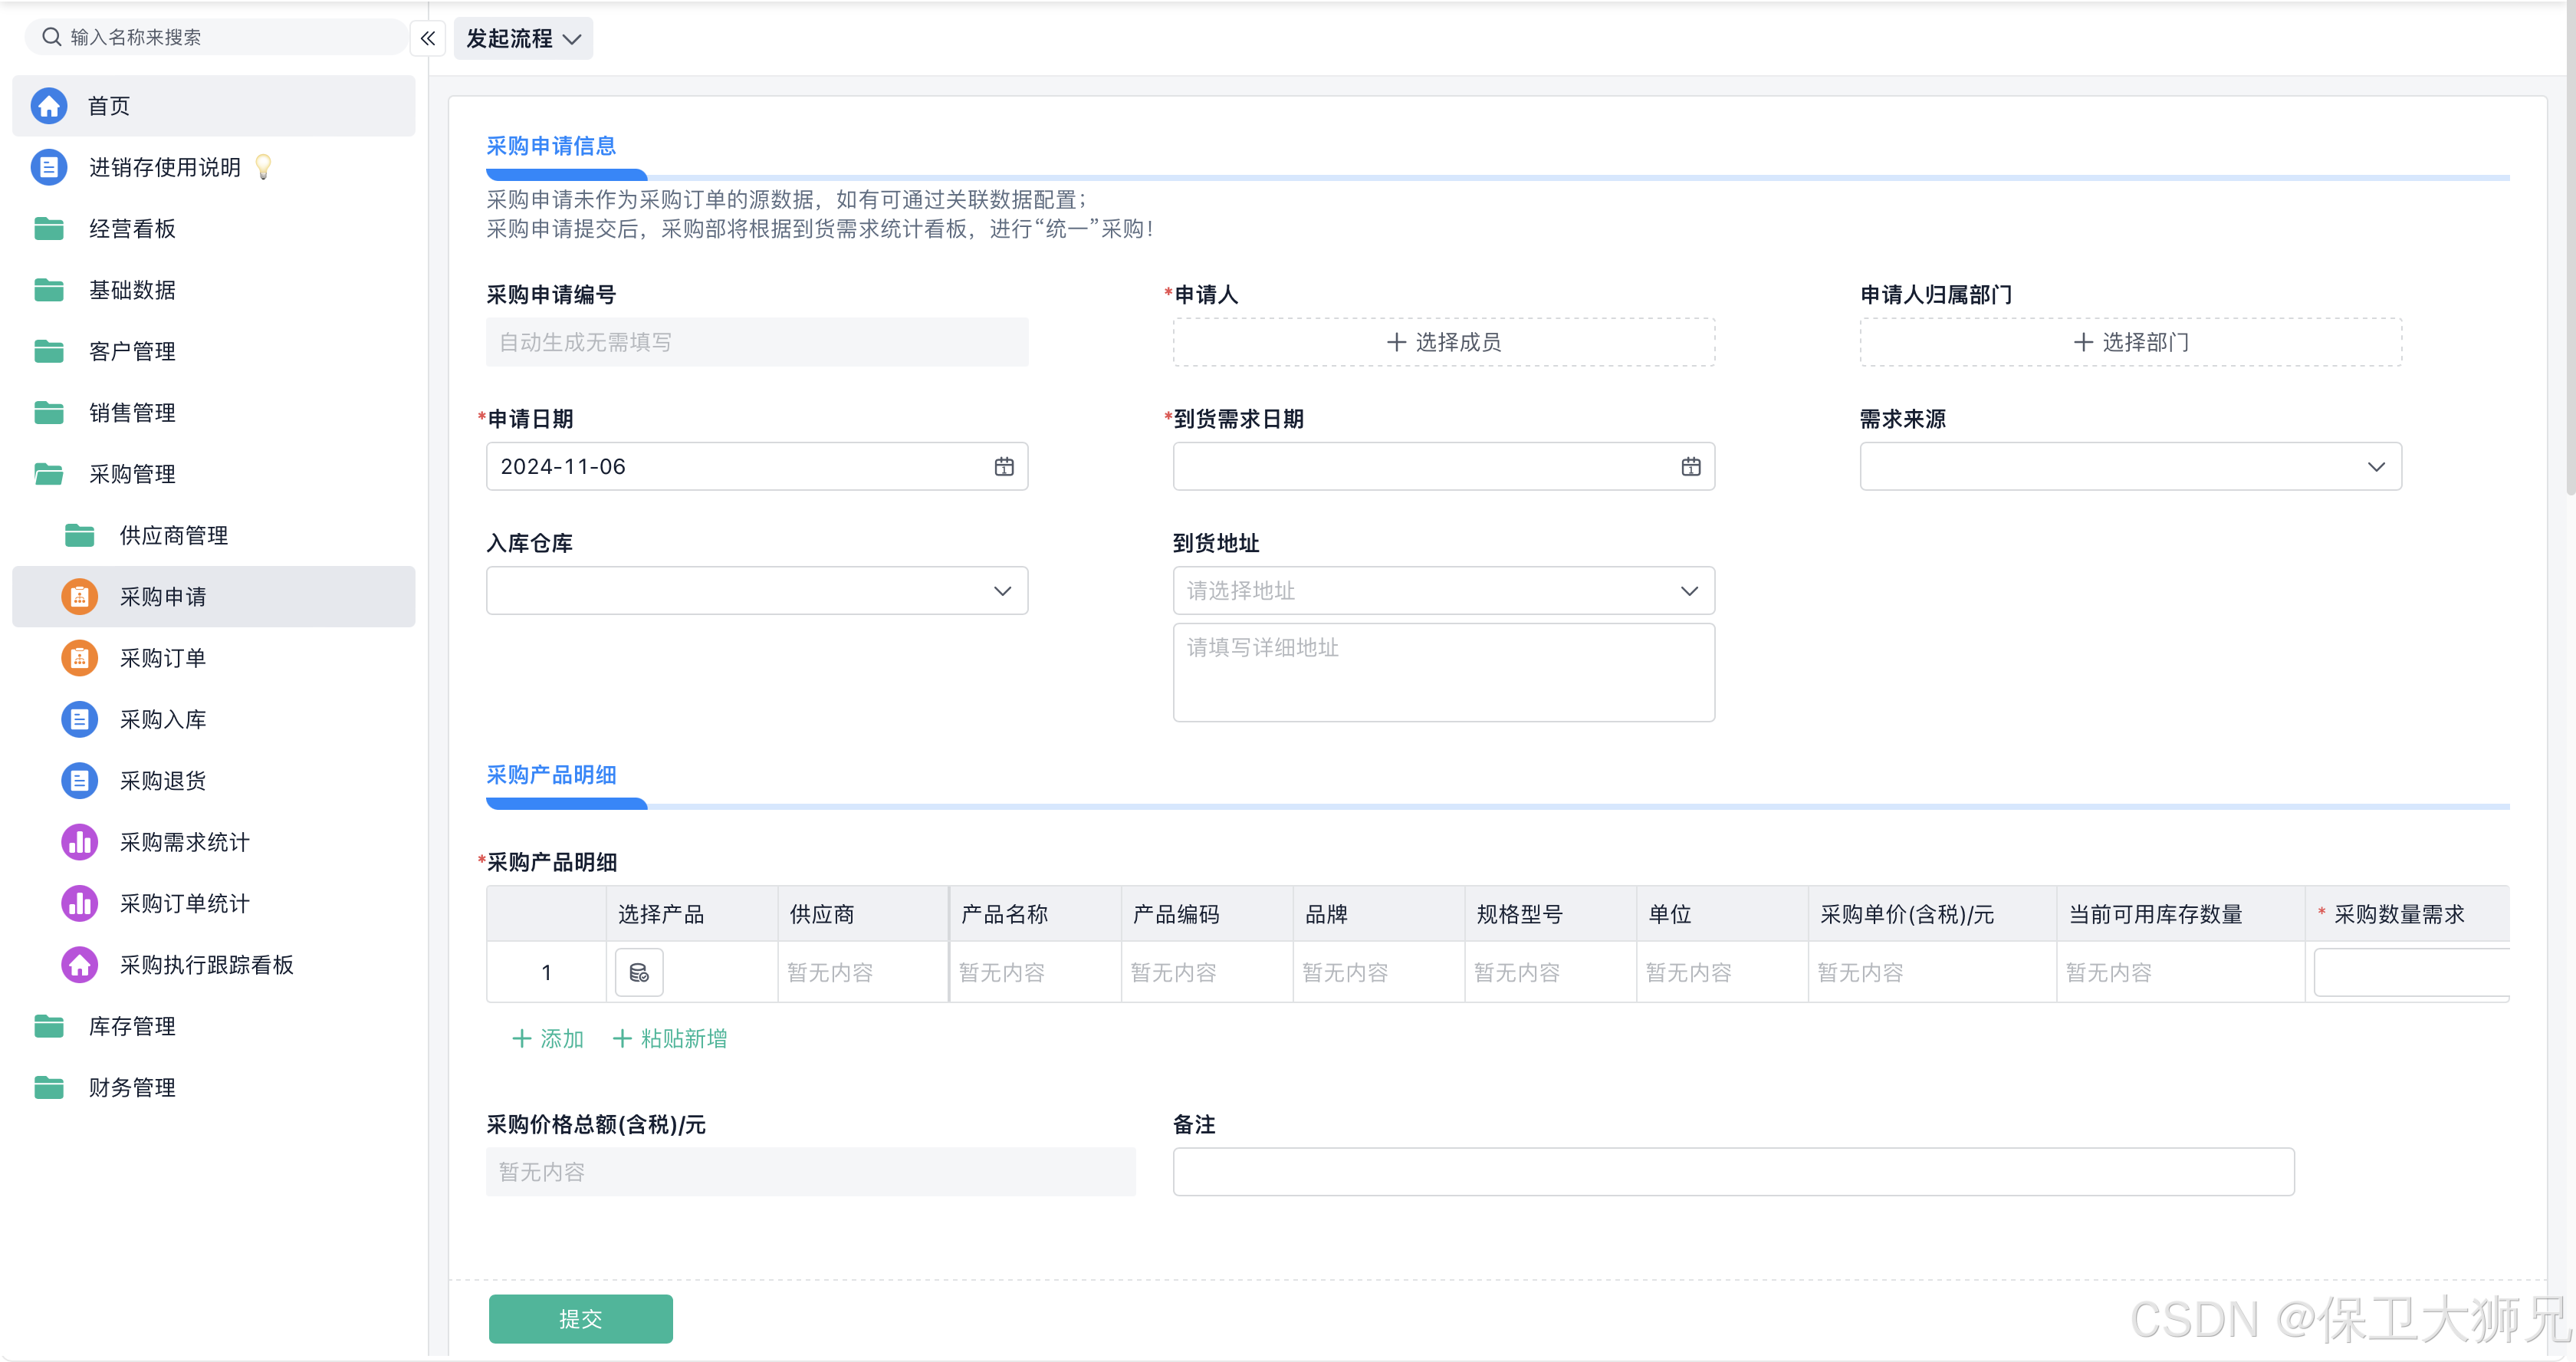This screenshot has height=1362, width=2576.
Task: Open 采购订单 from the sidebar
Action: coord(163,658)
